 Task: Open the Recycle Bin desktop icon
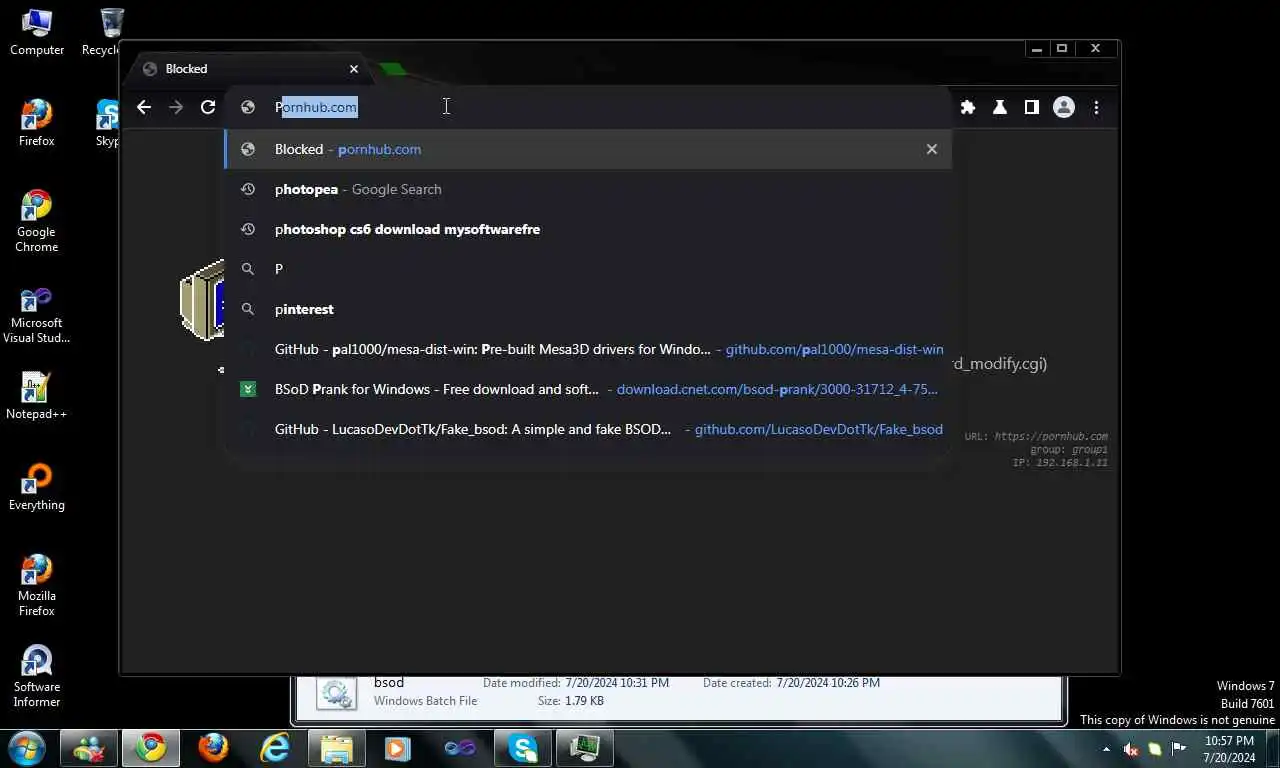click(104, 32)
